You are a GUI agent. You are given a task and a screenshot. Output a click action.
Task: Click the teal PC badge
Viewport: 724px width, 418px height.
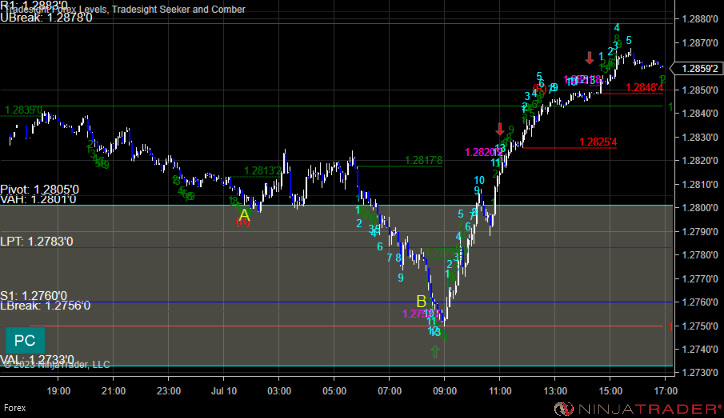(x=25, y=340)
